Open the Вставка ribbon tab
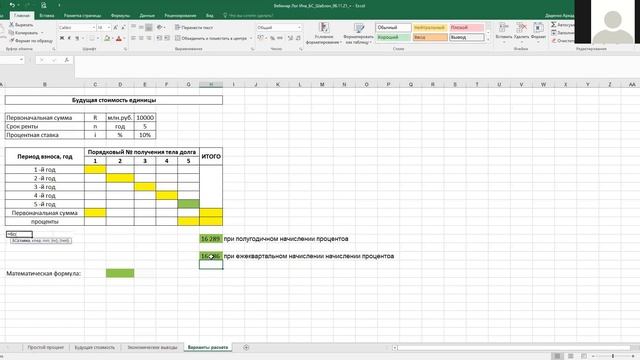Image resolution: width=640 pixels, height=360 pixels. [x=47, y=16]
